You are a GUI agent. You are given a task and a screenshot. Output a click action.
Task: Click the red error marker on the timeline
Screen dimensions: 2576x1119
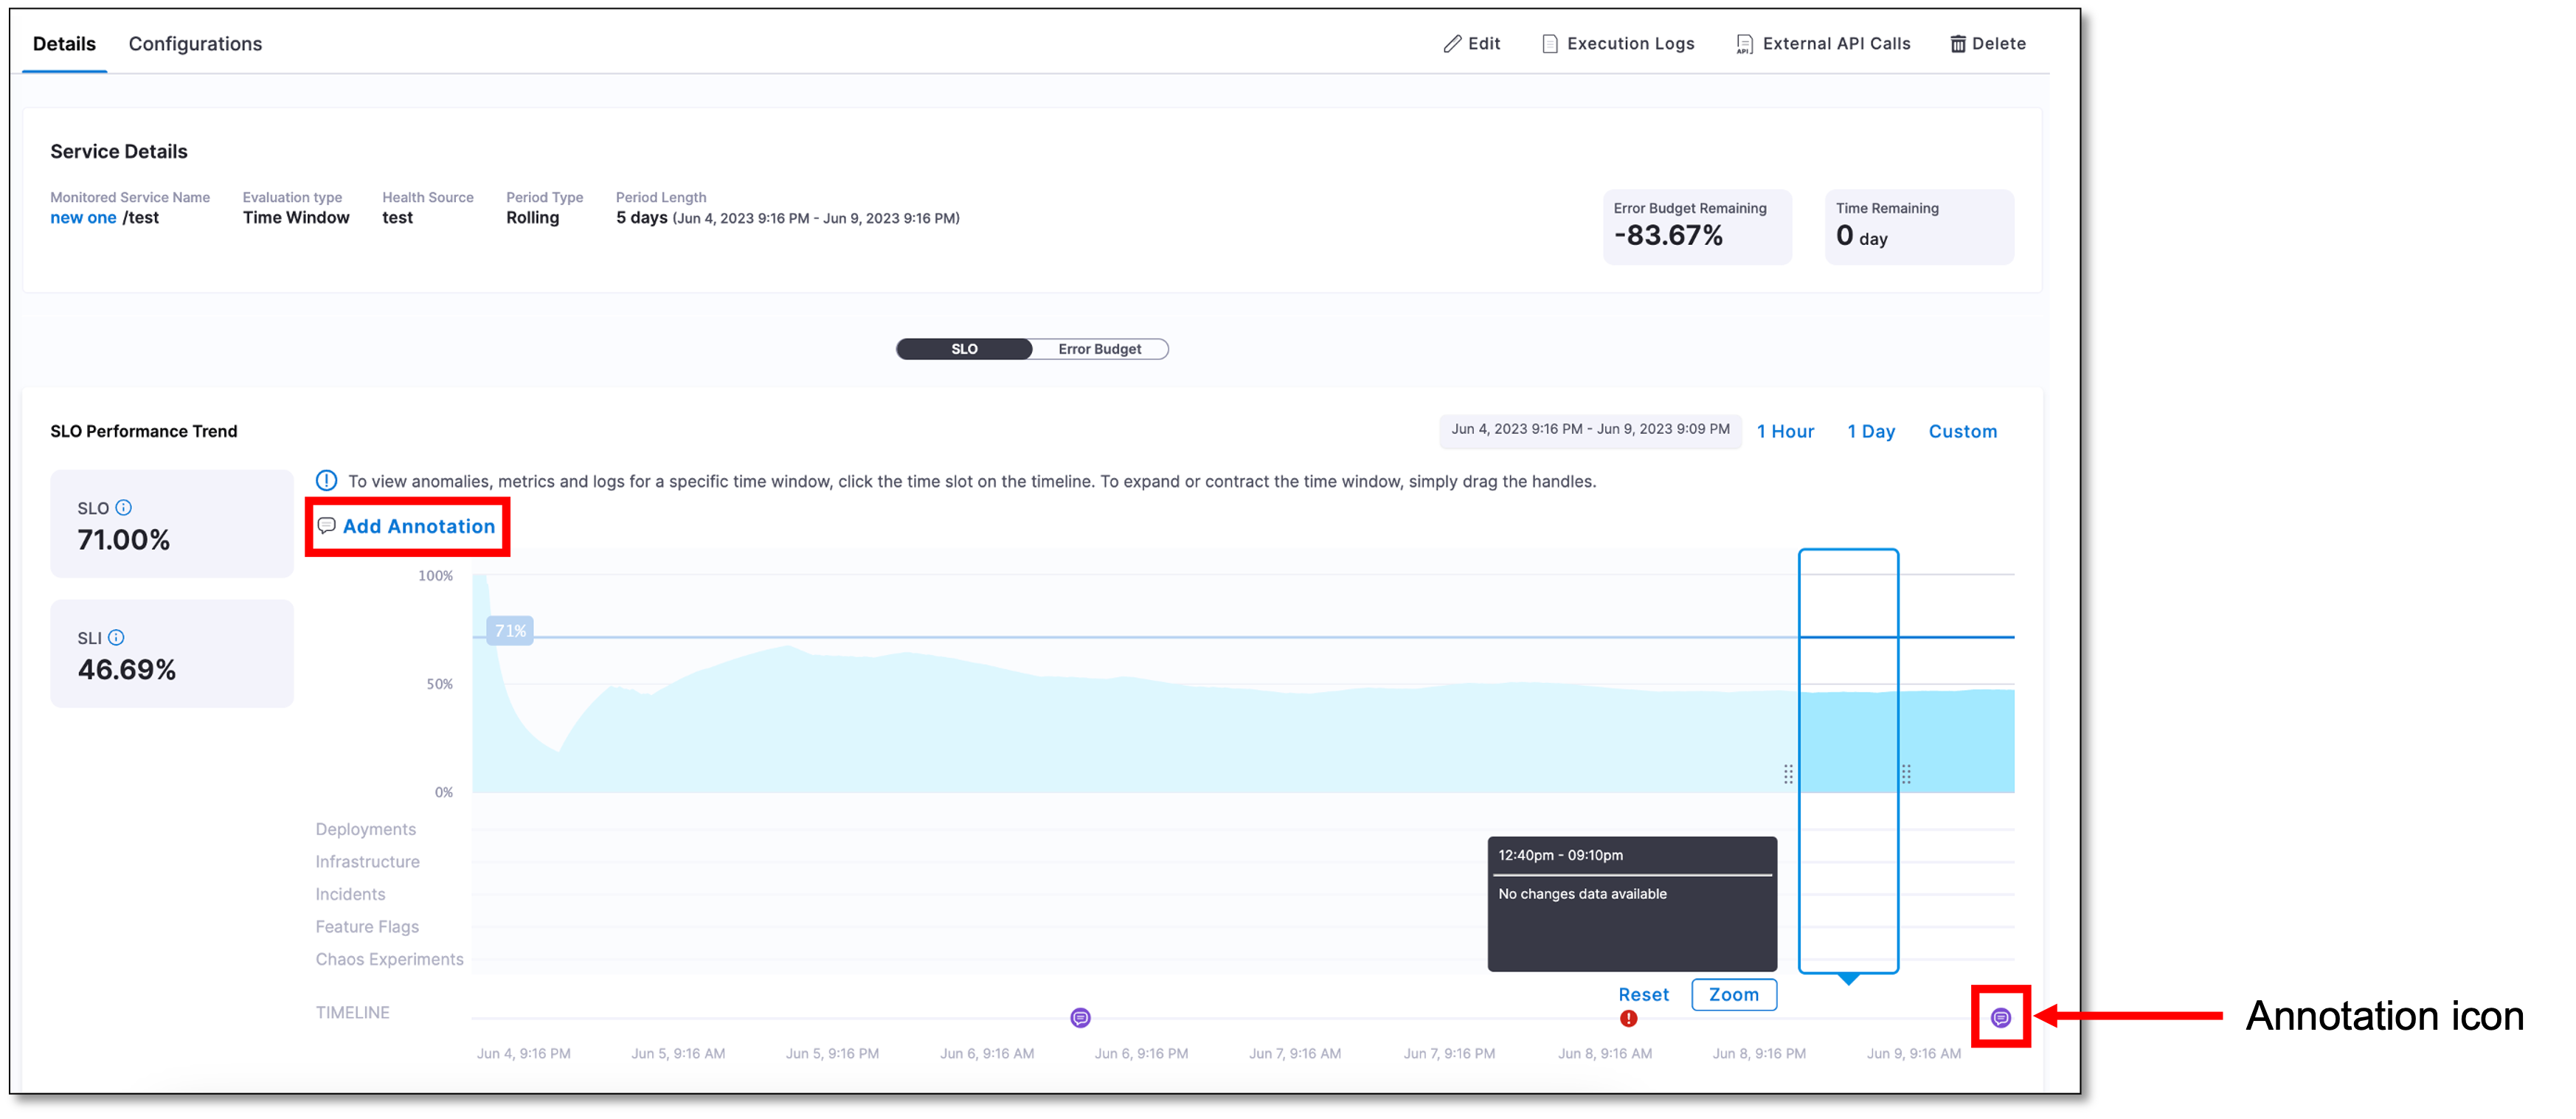click(1628, 1019)
